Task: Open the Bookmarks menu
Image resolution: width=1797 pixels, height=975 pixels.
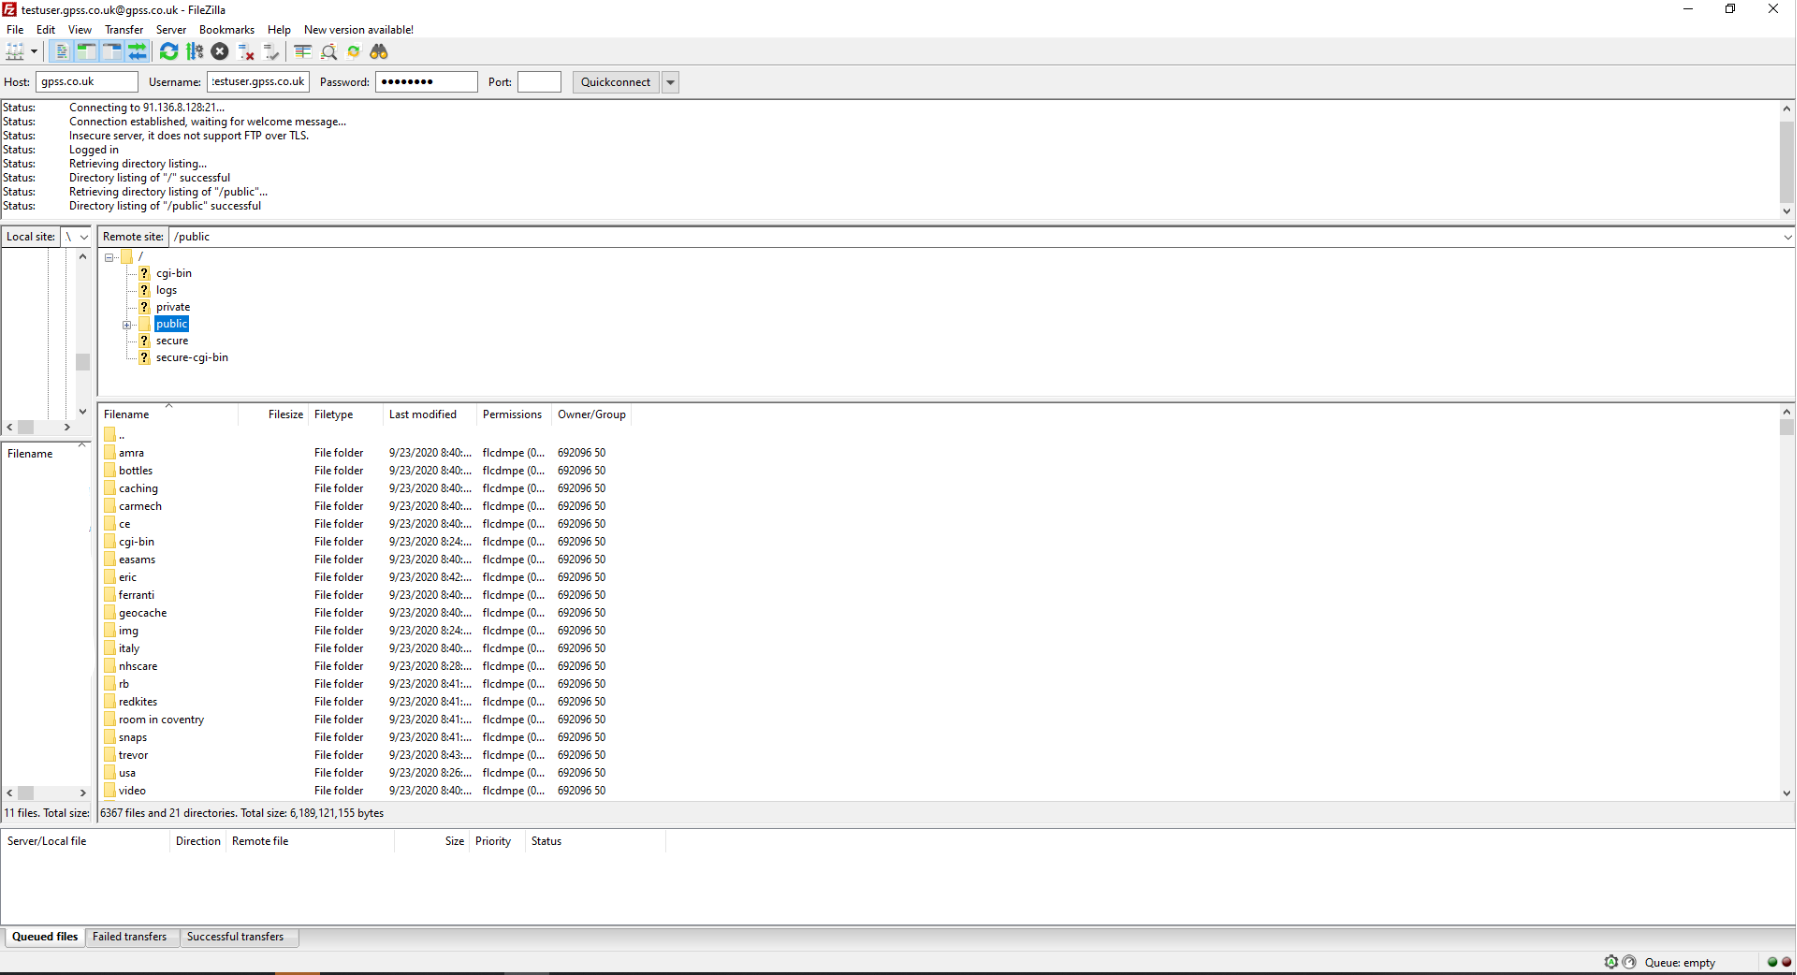Action: [226, 30]
